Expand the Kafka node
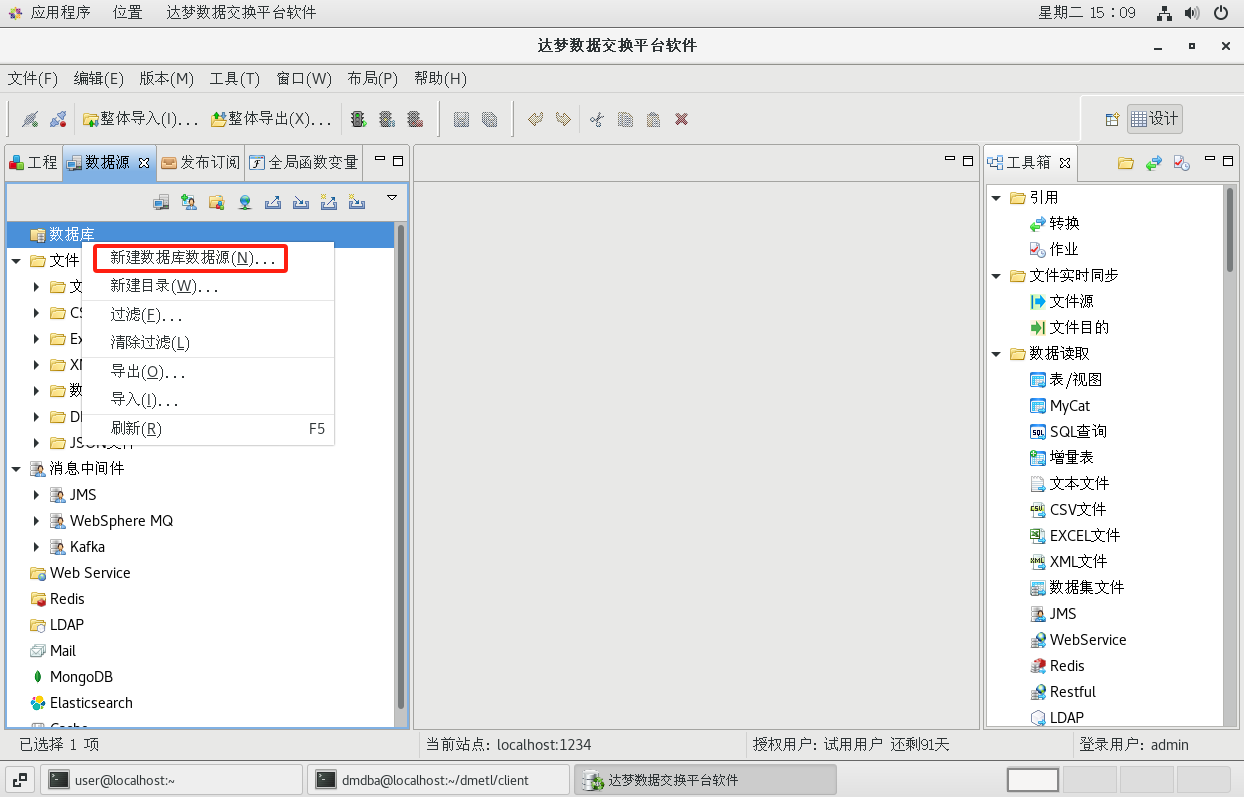Viewport: 1244px width, 797px height. coord(37,547)
